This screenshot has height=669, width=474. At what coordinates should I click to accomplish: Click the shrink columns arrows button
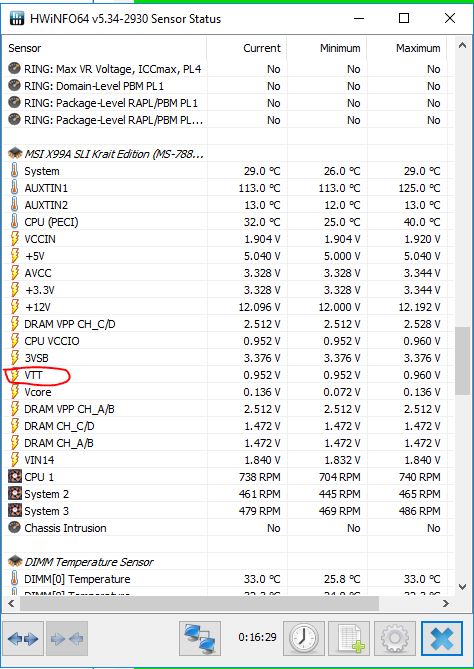pyautogui.click(x=67, y=638)
